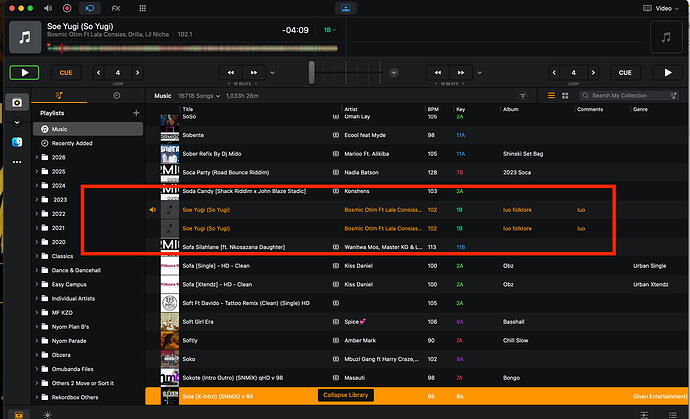Click the Collapse Library button
The height and width of the screenshot is (419, 690).
[345, 395]
